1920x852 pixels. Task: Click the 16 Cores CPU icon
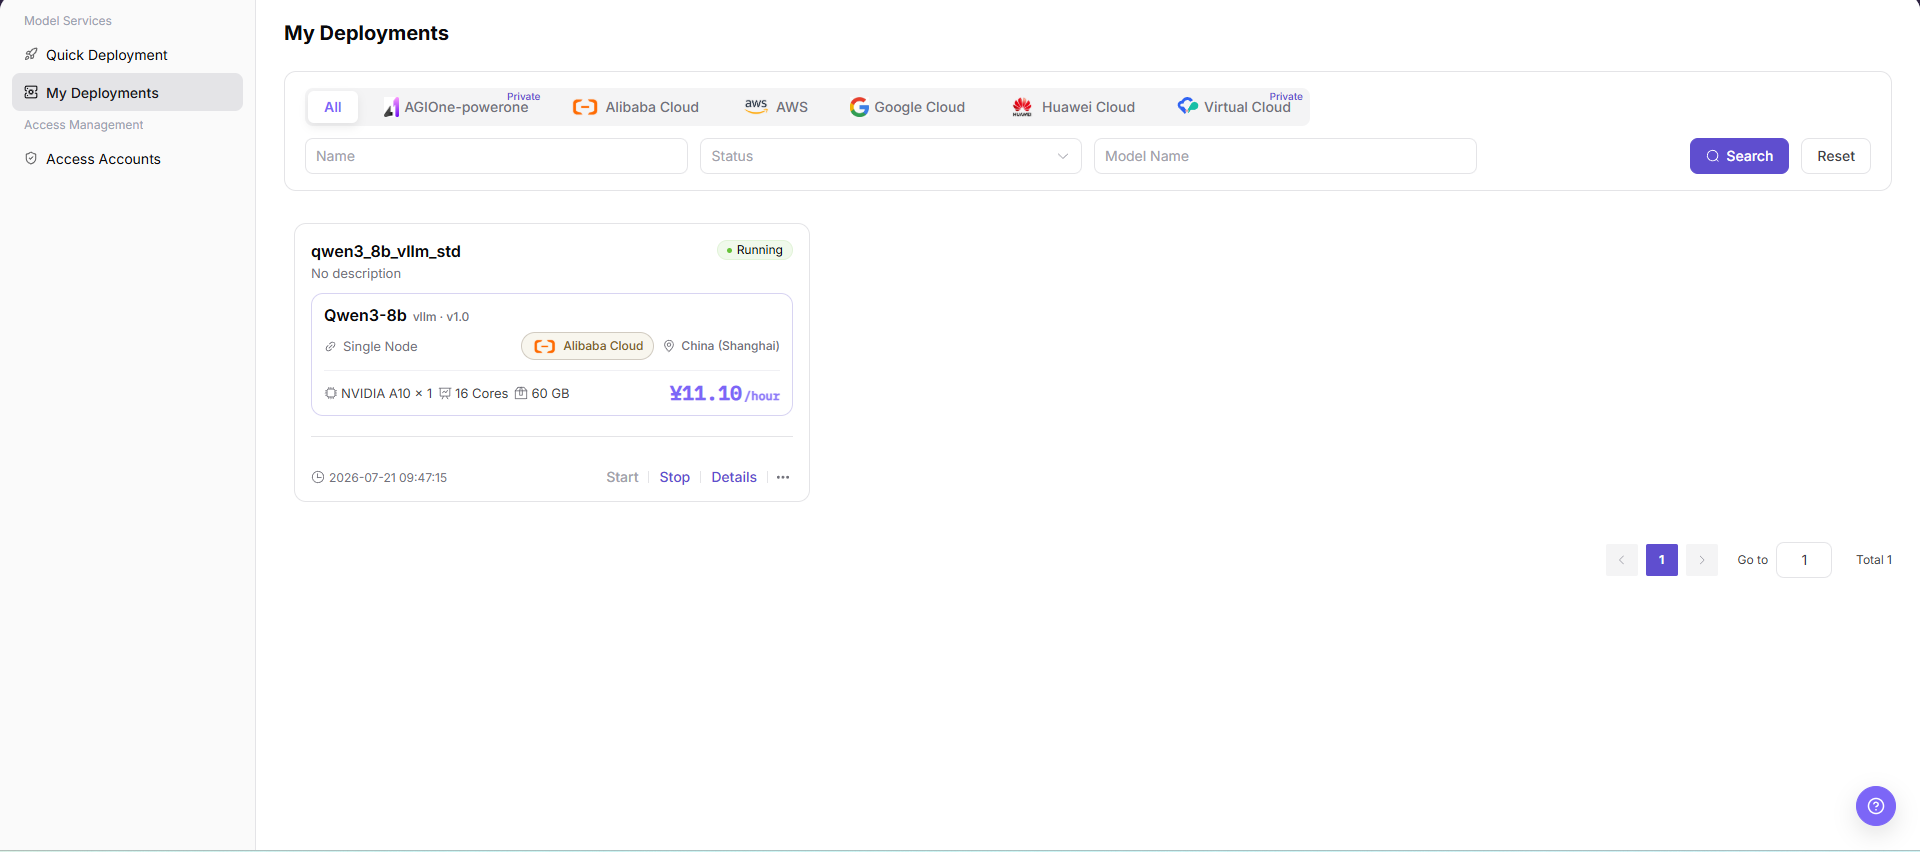(445, 393)
